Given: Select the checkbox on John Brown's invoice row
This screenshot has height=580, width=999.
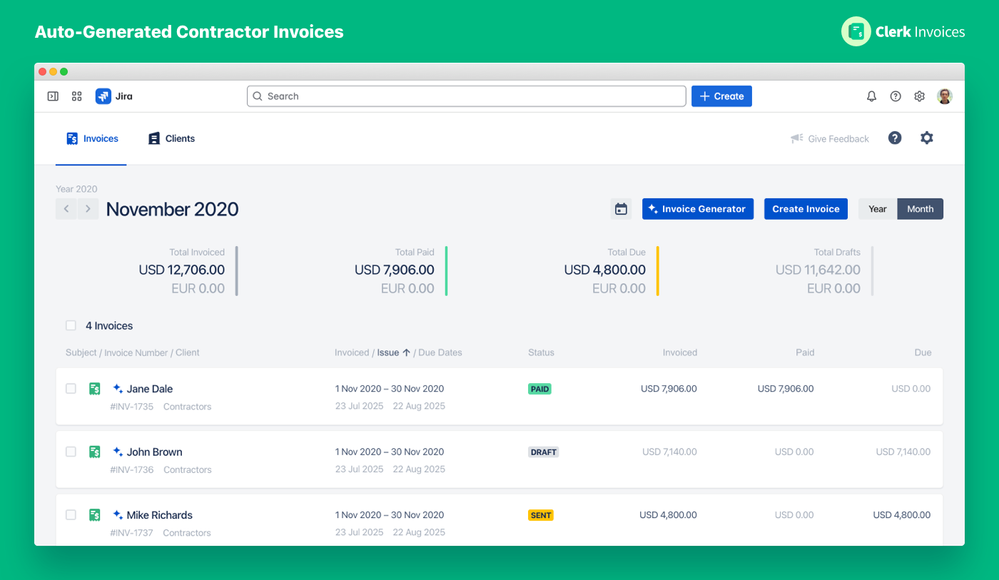Looking at the screenshot, I should [x=70, y=452].
